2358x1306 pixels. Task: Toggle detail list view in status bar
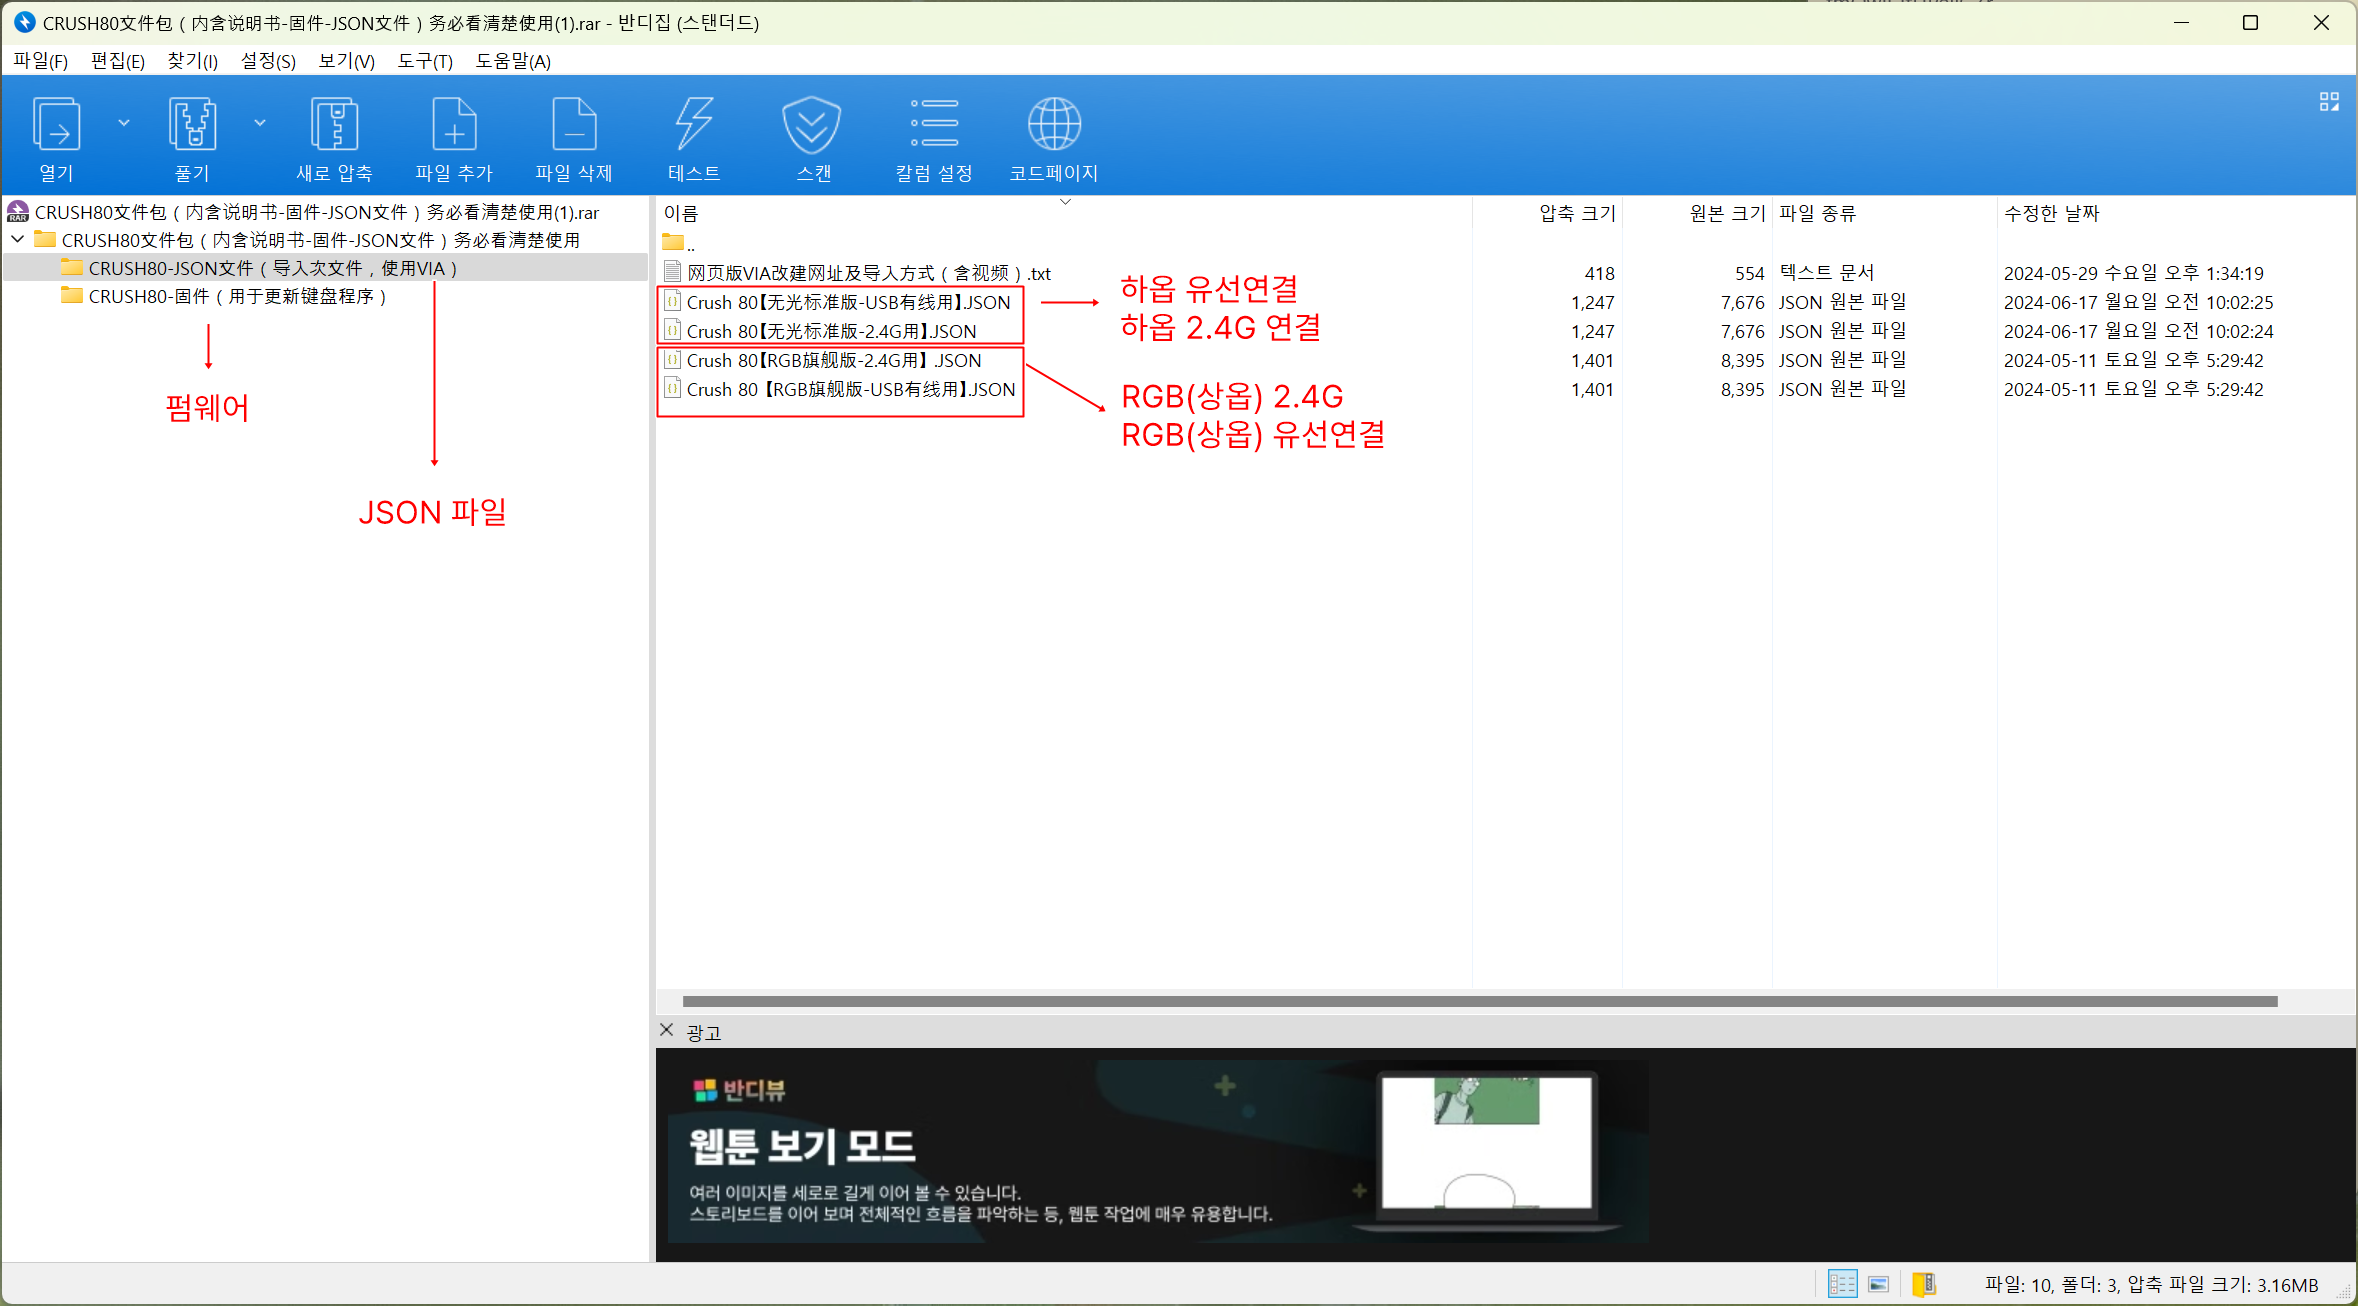(x=1842, y=1284)
